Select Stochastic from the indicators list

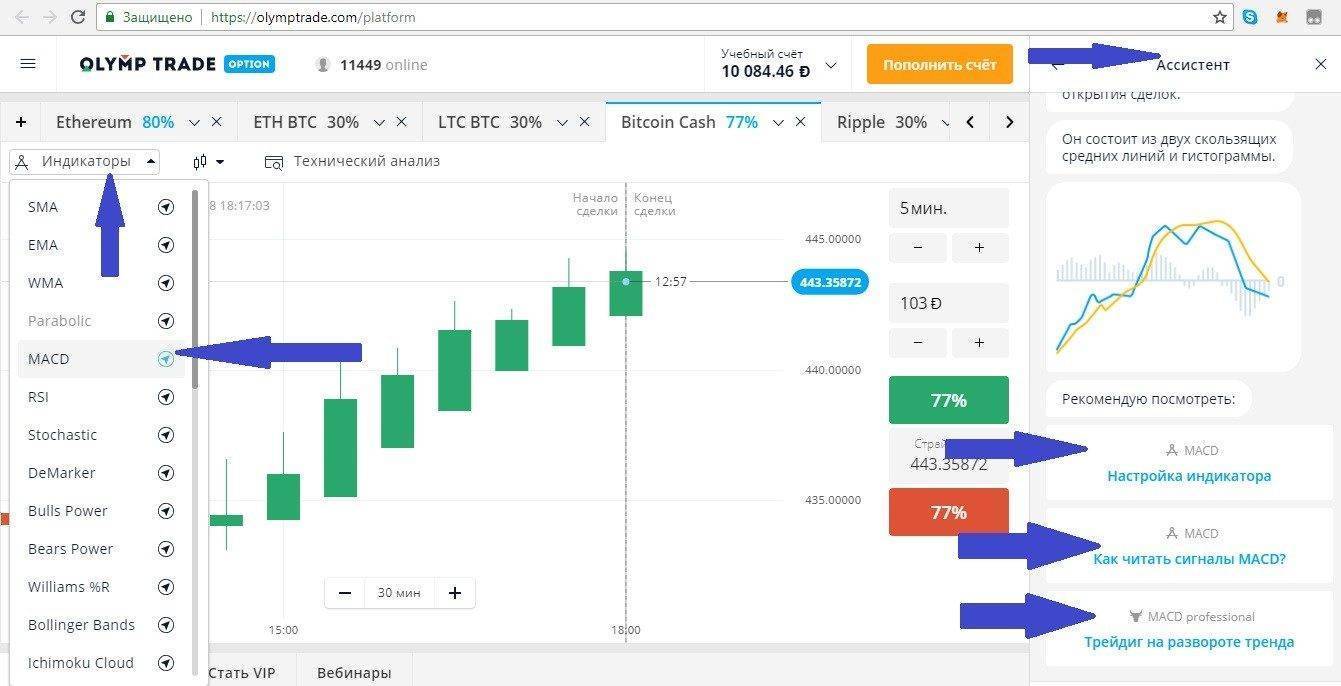coord(62,435)
